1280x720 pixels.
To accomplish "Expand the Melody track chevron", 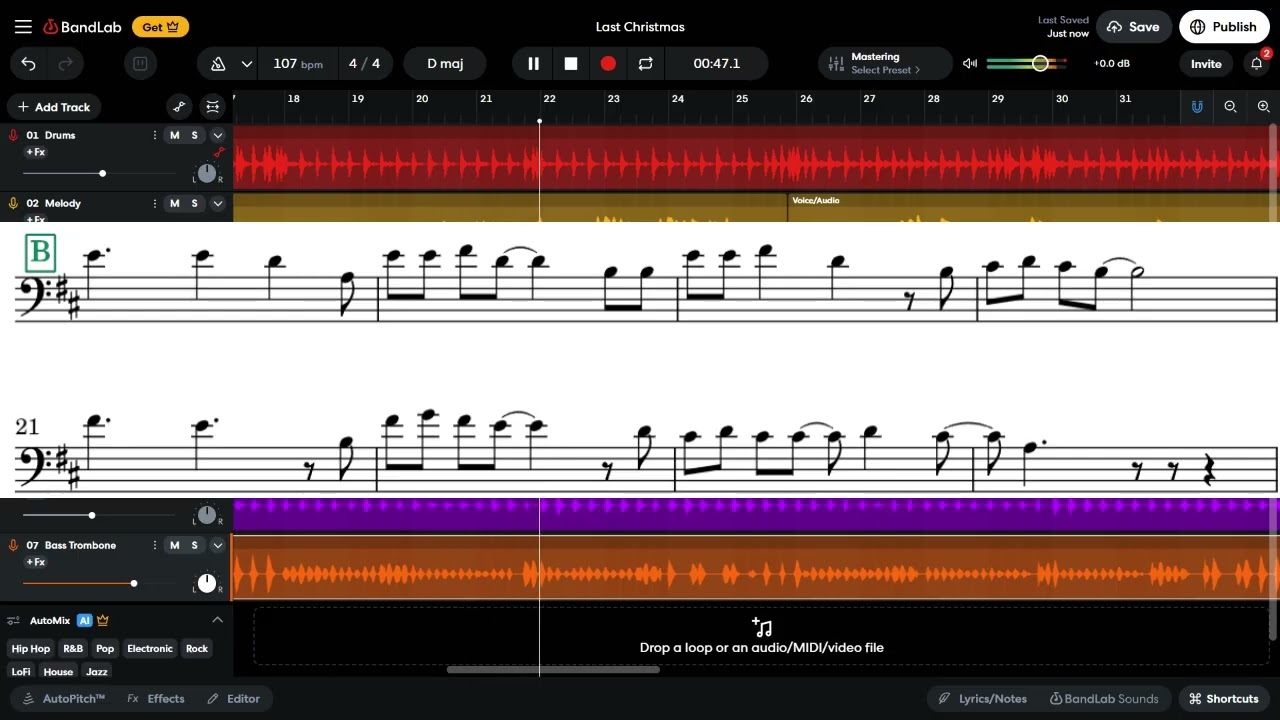I will coord(217,203).
